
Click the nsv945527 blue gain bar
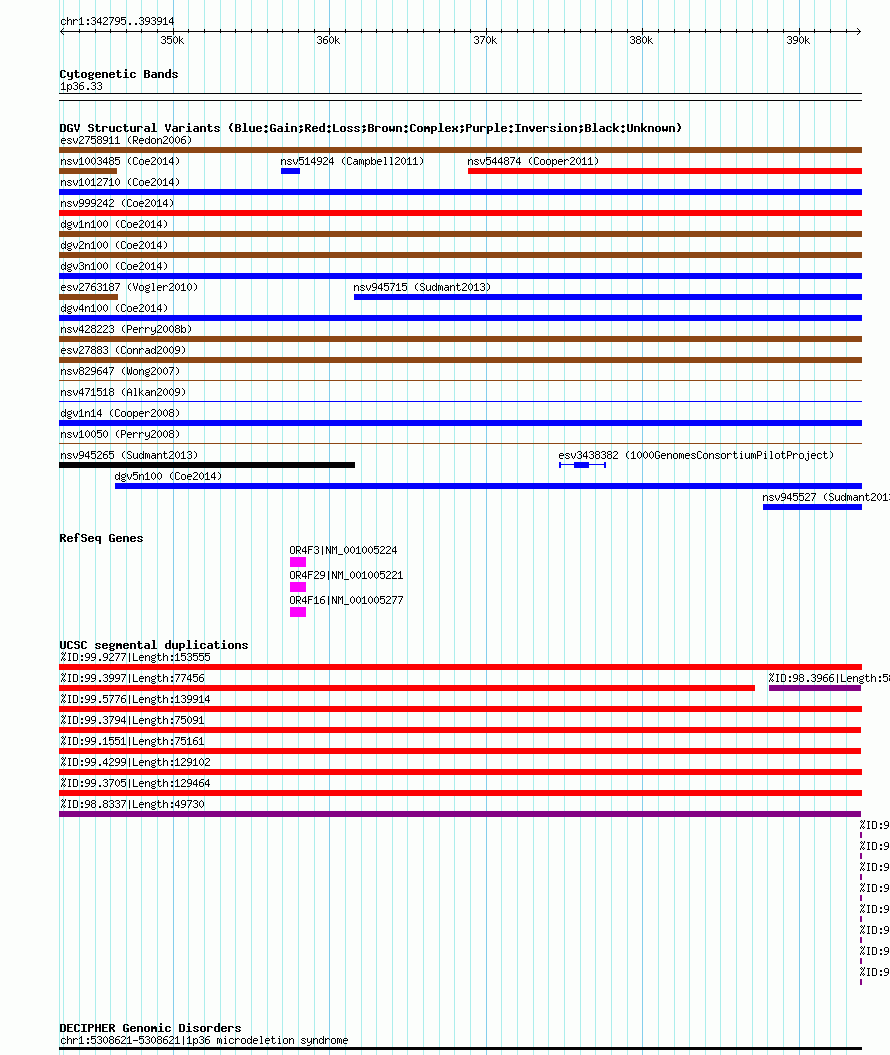[812, 507]
